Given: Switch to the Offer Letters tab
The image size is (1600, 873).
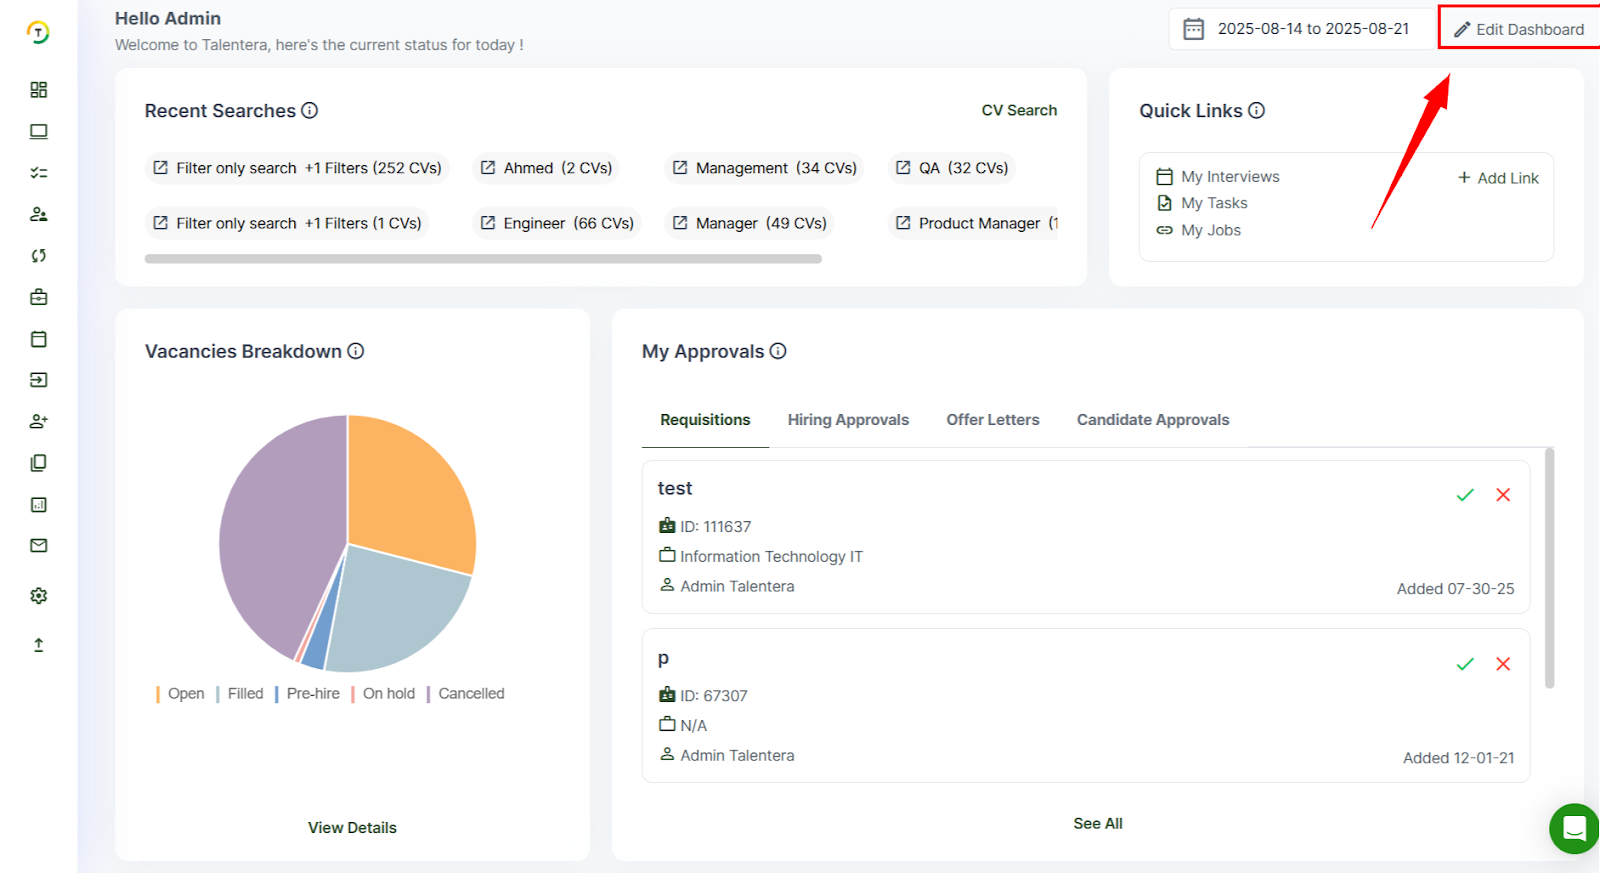Looking at the screenshot, I should point(993,420).
